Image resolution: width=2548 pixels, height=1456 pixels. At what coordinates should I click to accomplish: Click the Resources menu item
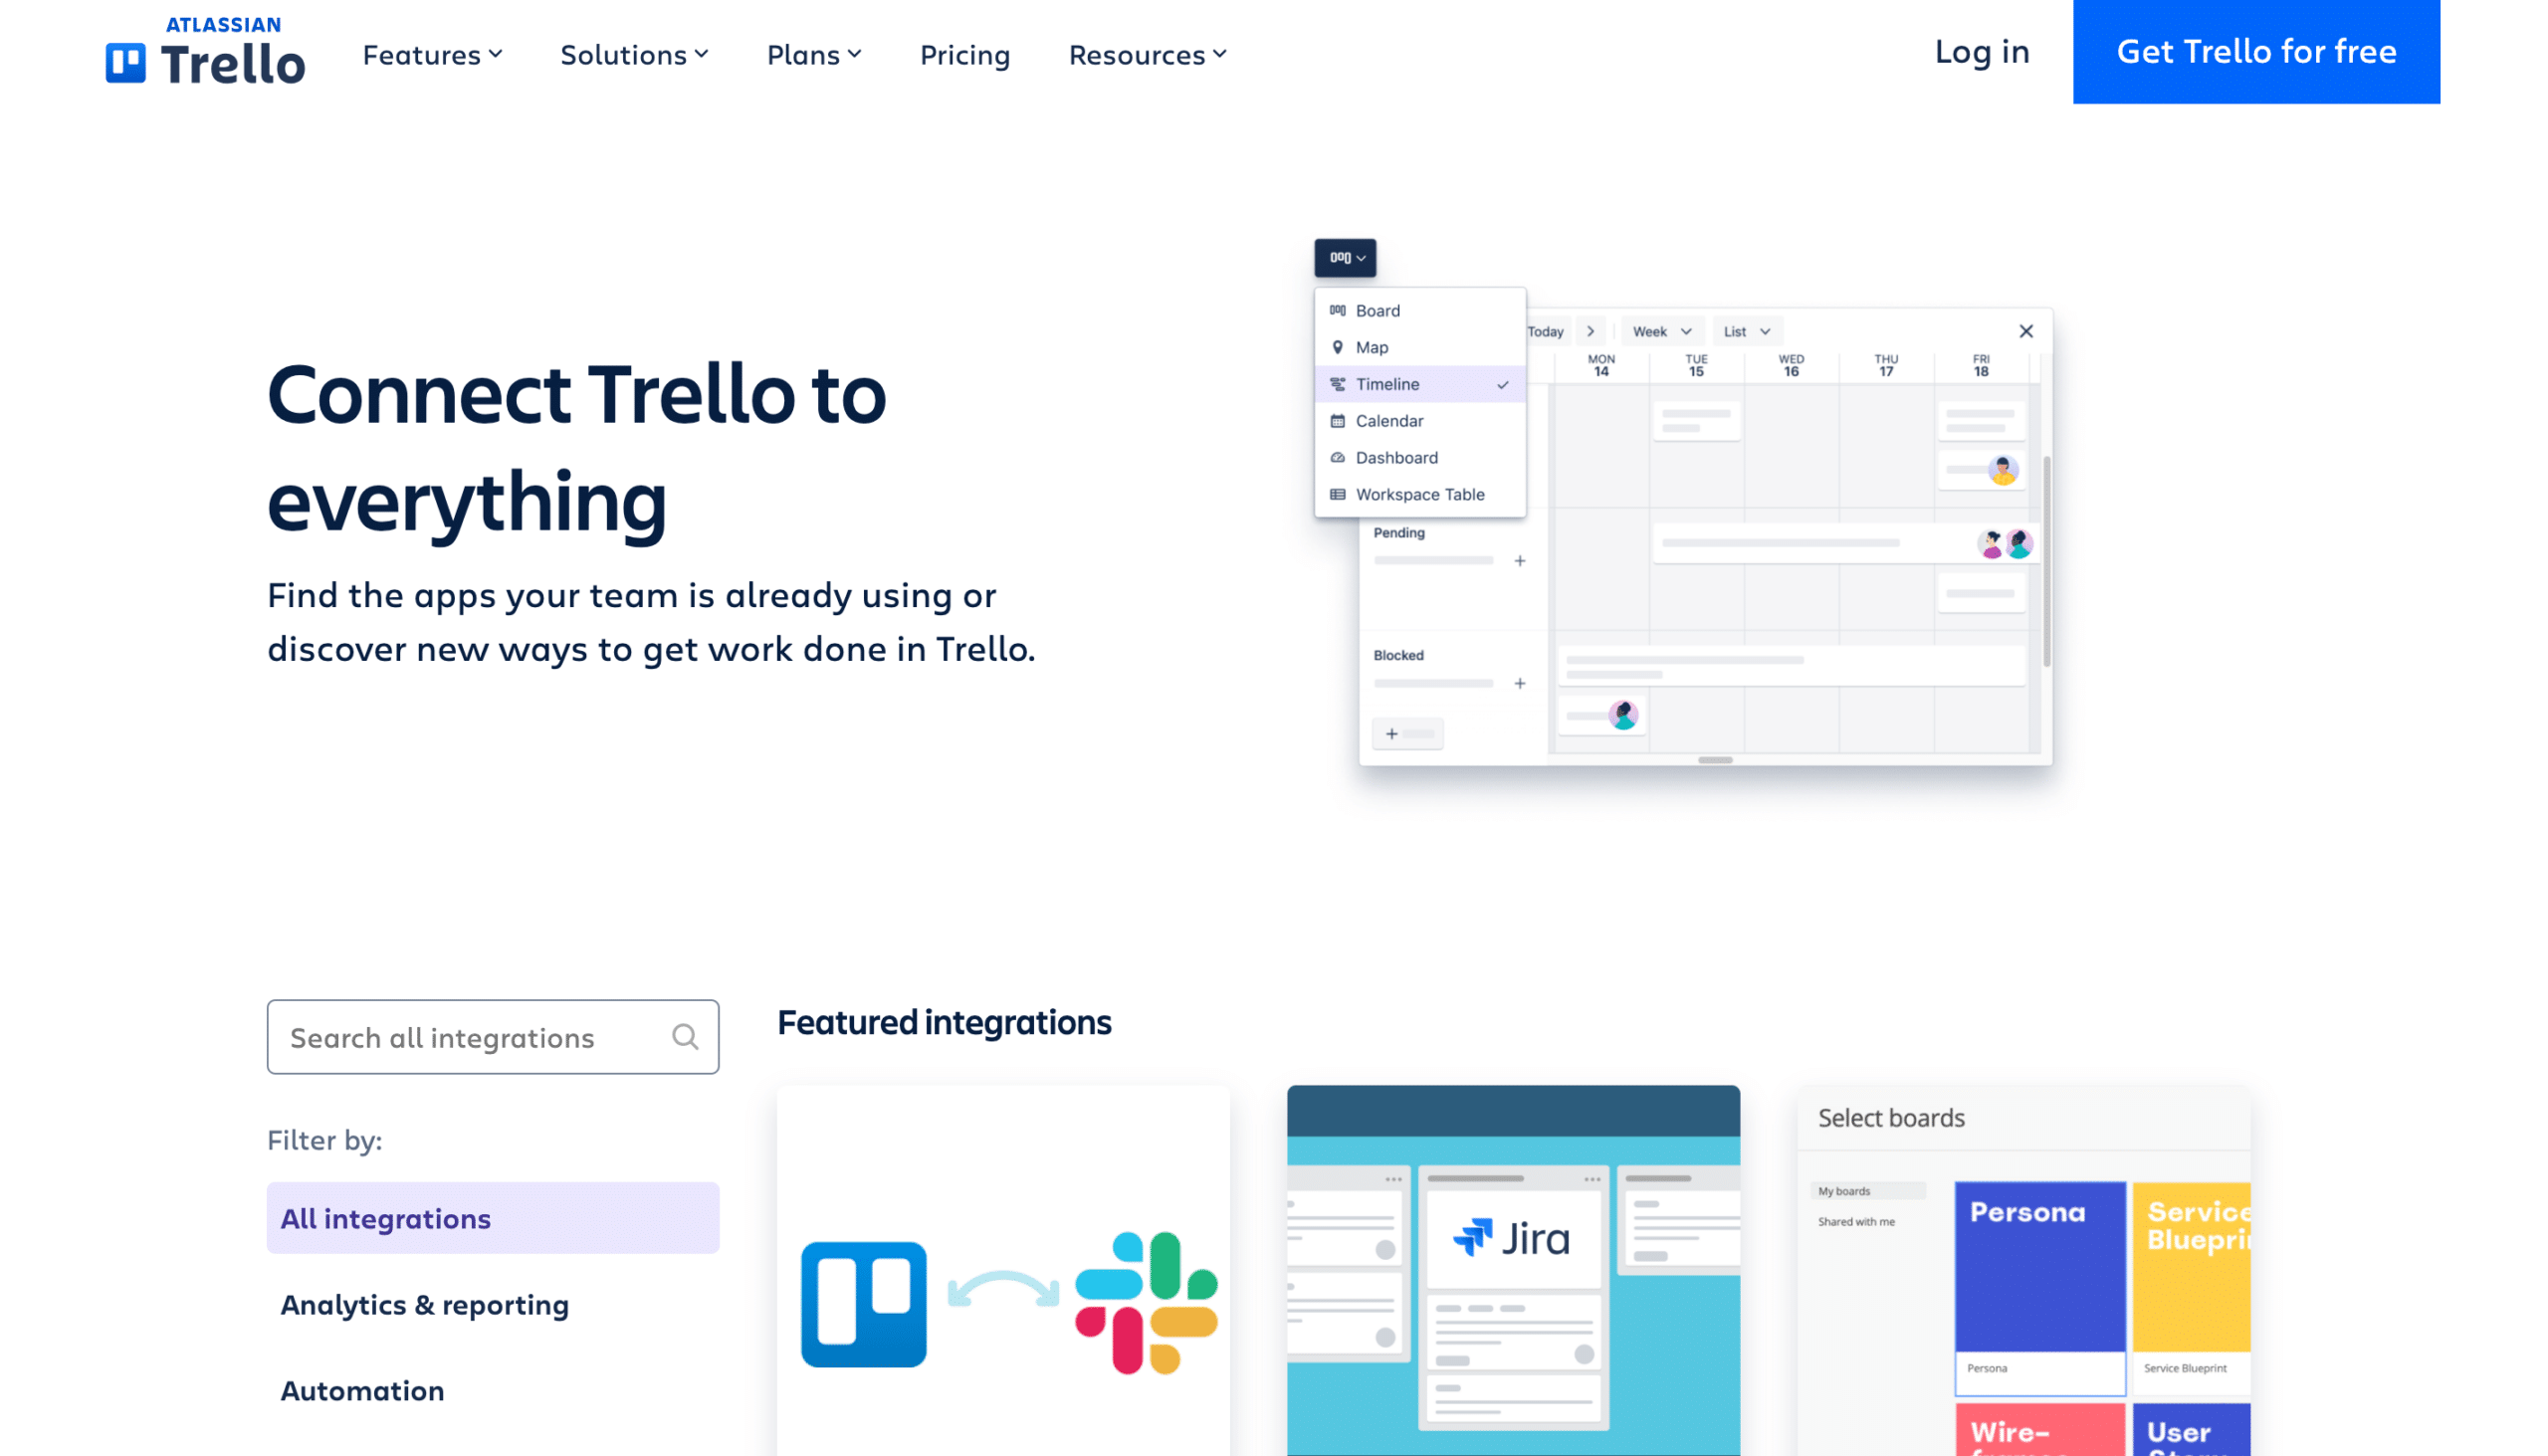click(1145, 53)
